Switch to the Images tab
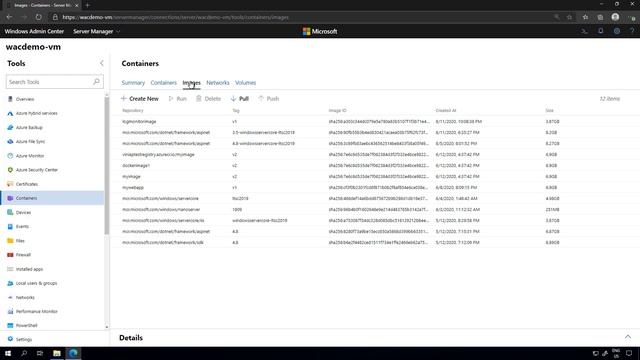This screenshot has height=360, width=640. coord(191,83)
